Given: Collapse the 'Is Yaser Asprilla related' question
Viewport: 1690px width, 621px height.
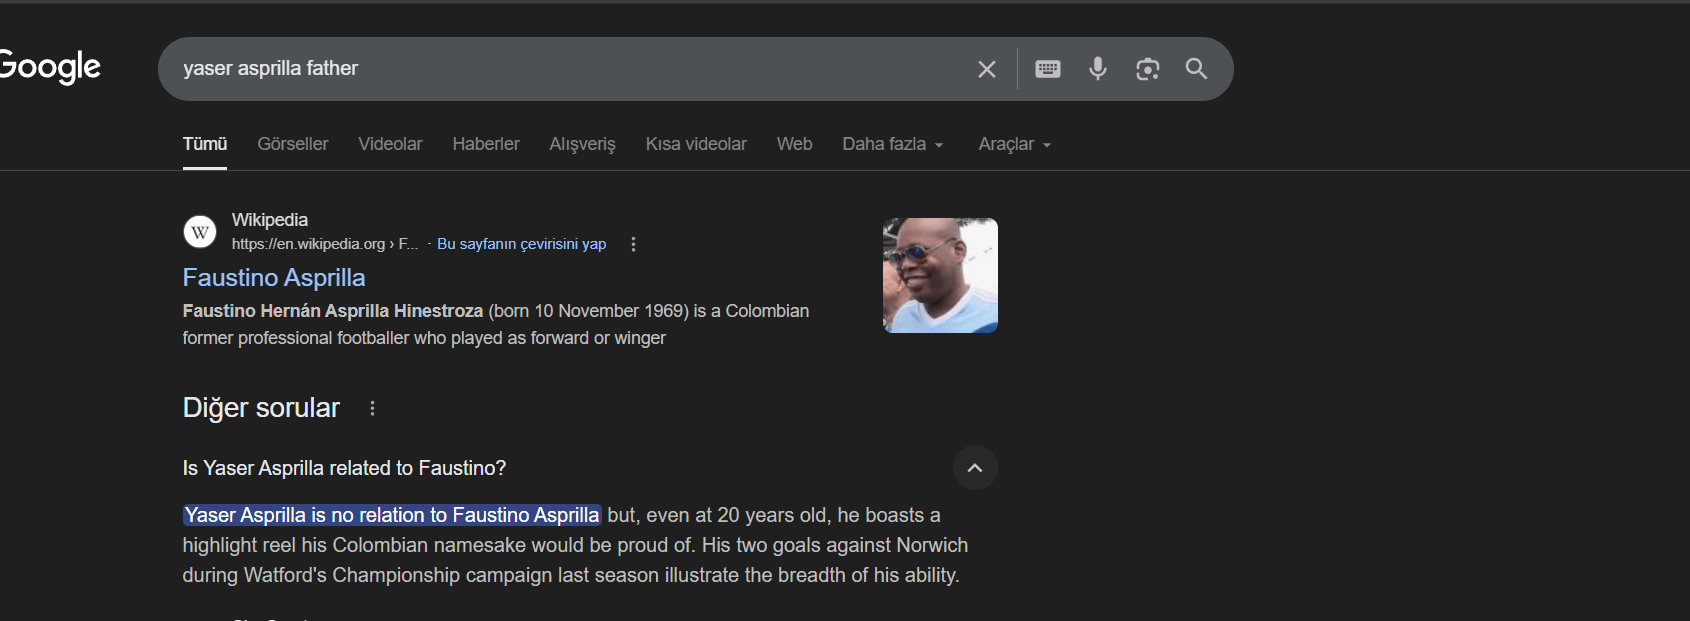Looking at the screenshot, I should (x=974, y=468).
